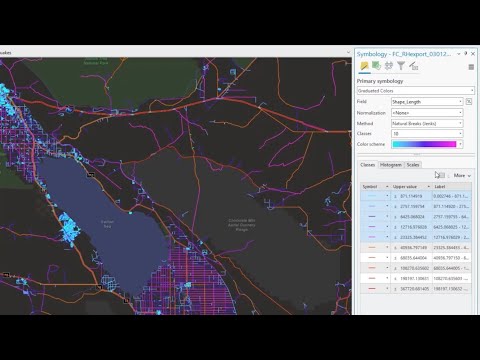Switch to the Classes tab
The height and width of the screenshot is (360, 480).
[368, 165]
